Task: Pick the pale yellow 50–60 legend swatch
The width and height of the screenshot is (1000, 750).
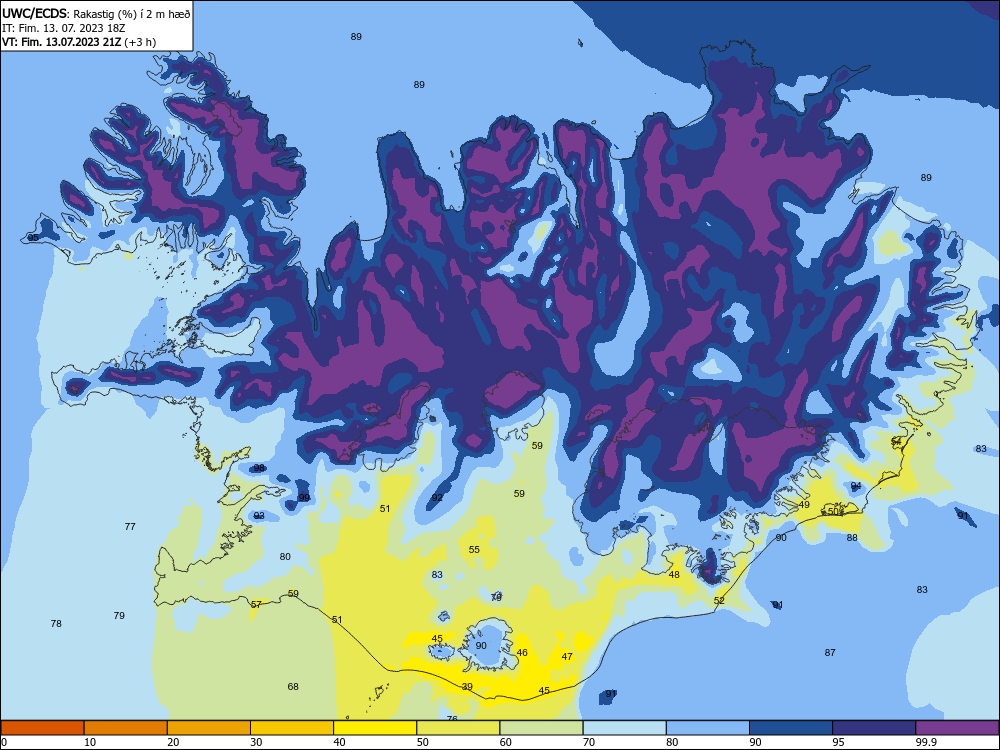Action: click(x=458, y=728)
